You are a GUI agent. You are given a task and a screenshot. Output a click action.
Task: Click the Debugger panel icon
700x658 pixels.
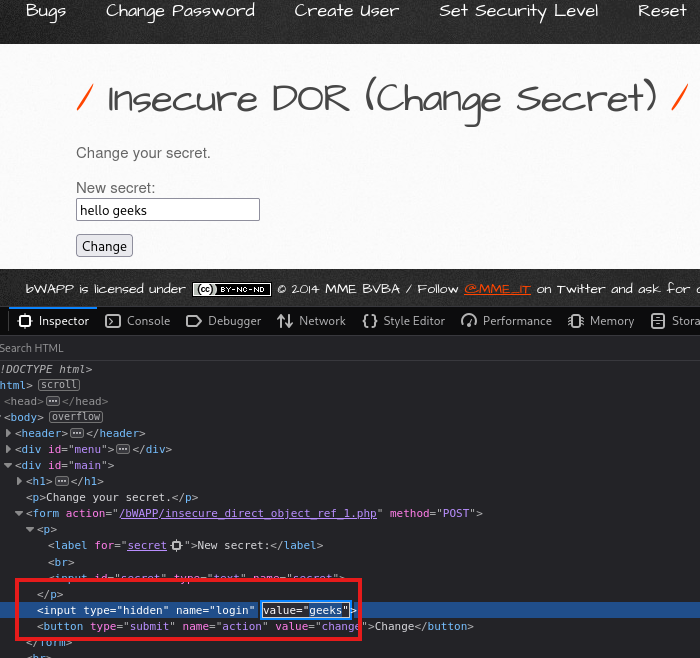point(192,321)
